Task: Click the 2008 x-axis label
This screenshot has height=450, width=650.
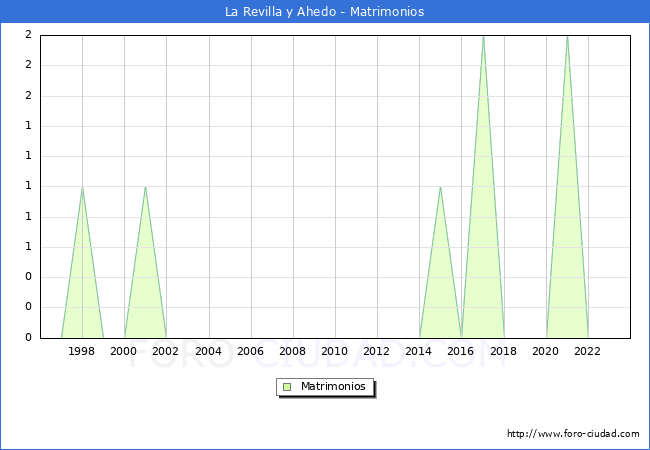Action: (x=293, y=351)
